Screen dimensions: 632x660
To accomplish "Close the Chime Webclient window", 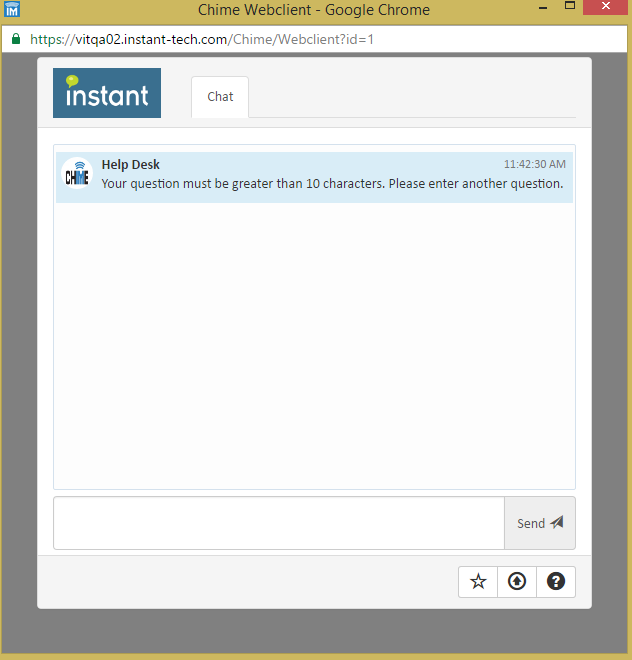I will tap(606, 6).
